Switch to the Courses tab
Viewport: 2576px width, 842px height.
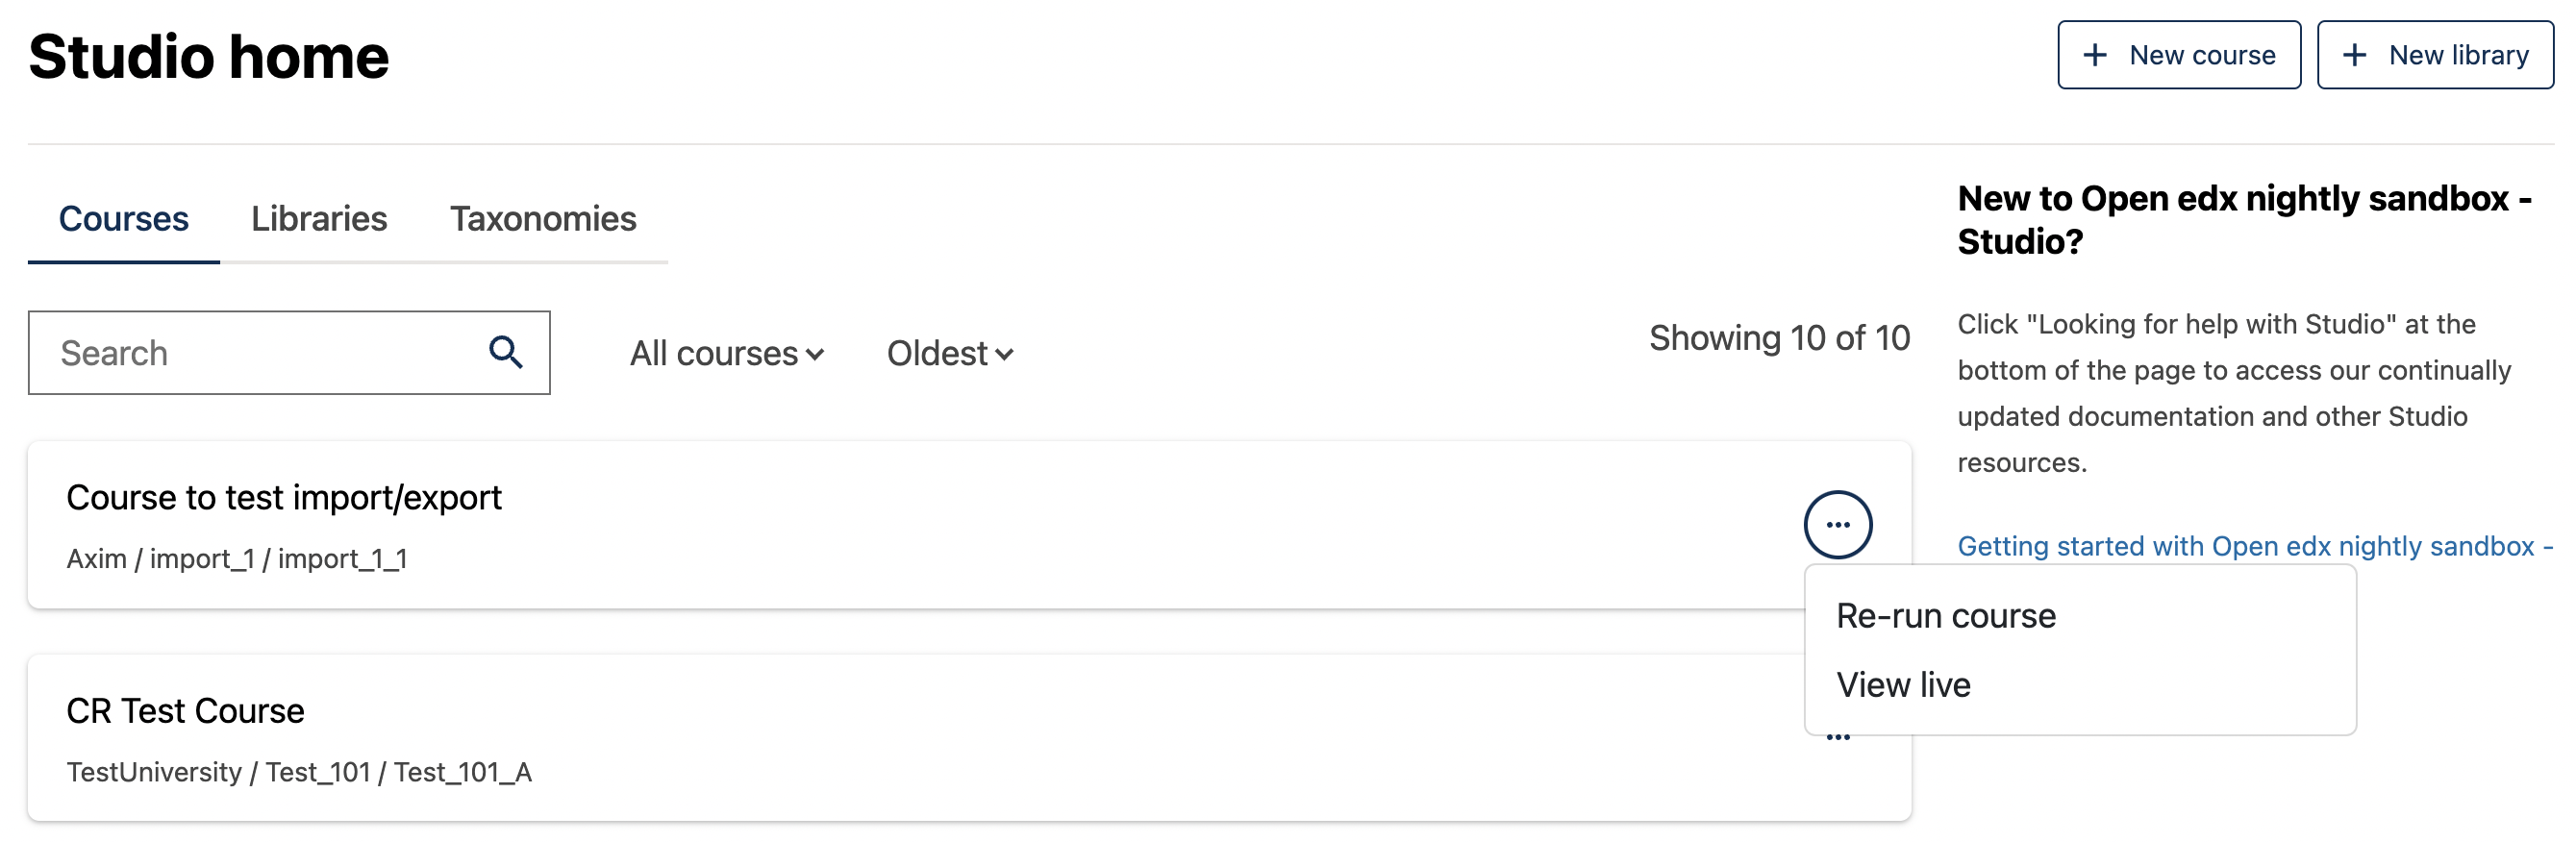point(123,218)
